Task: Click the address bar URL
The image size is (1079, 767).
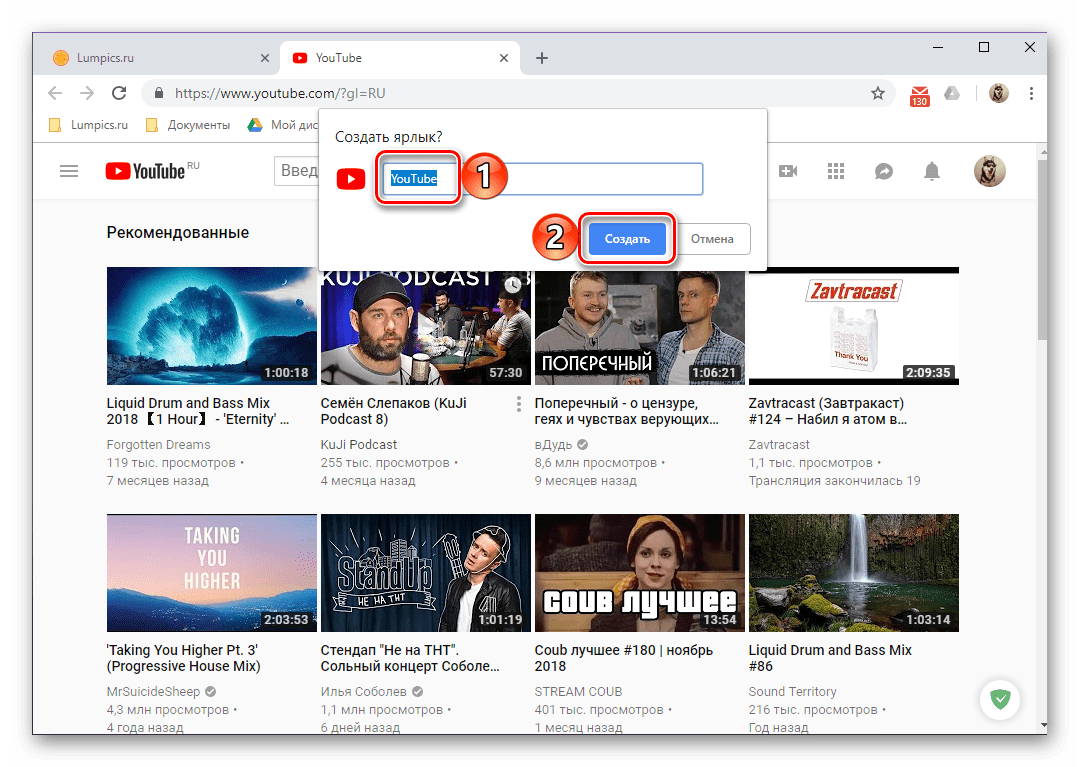Action: [279, 93]
